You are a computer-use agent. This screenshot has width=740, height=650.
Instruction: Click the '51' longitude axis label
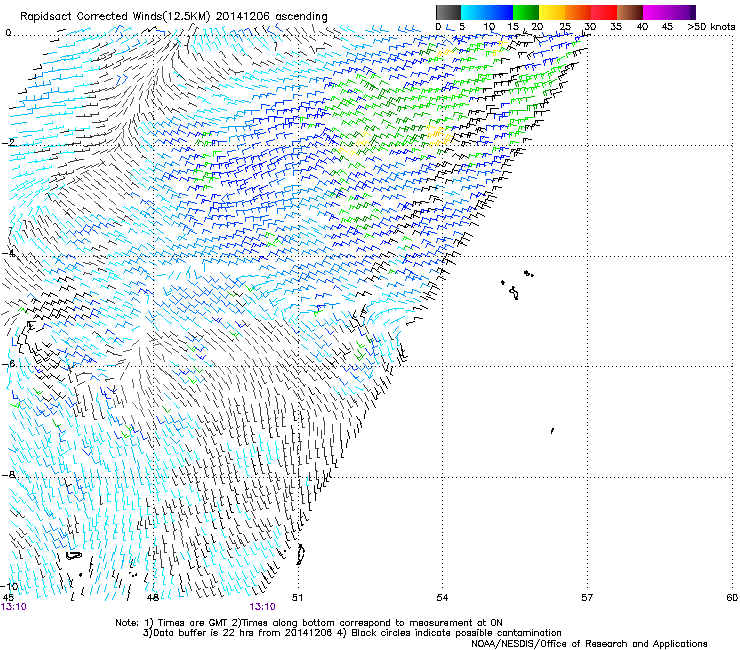pyautogui.click(x=297, y=598)
